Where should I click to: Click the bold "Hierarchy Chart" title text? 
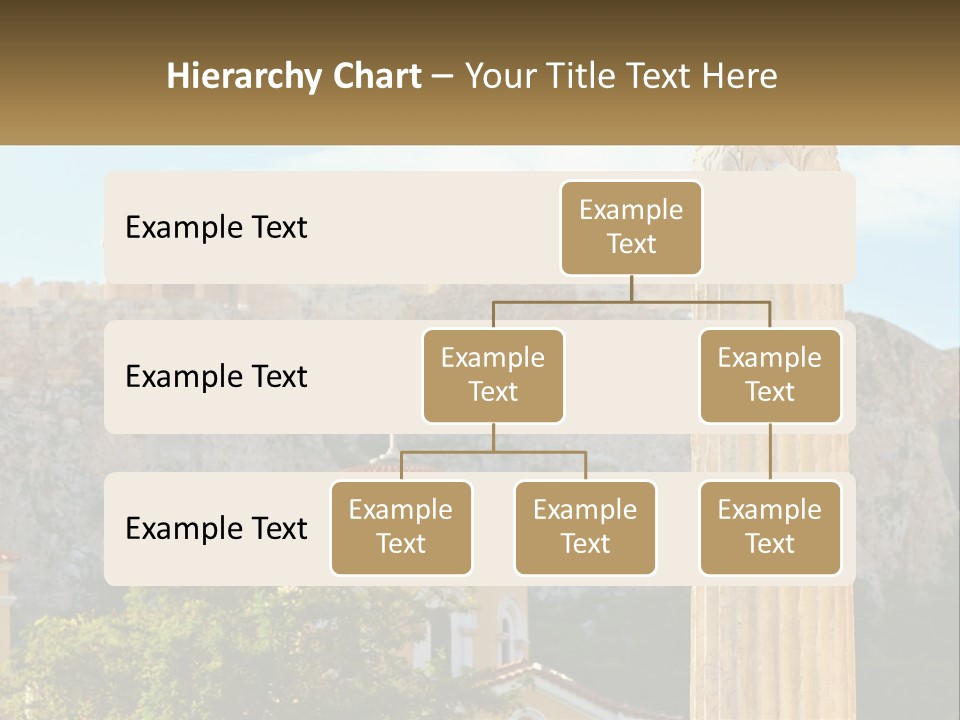click(293, 76)
